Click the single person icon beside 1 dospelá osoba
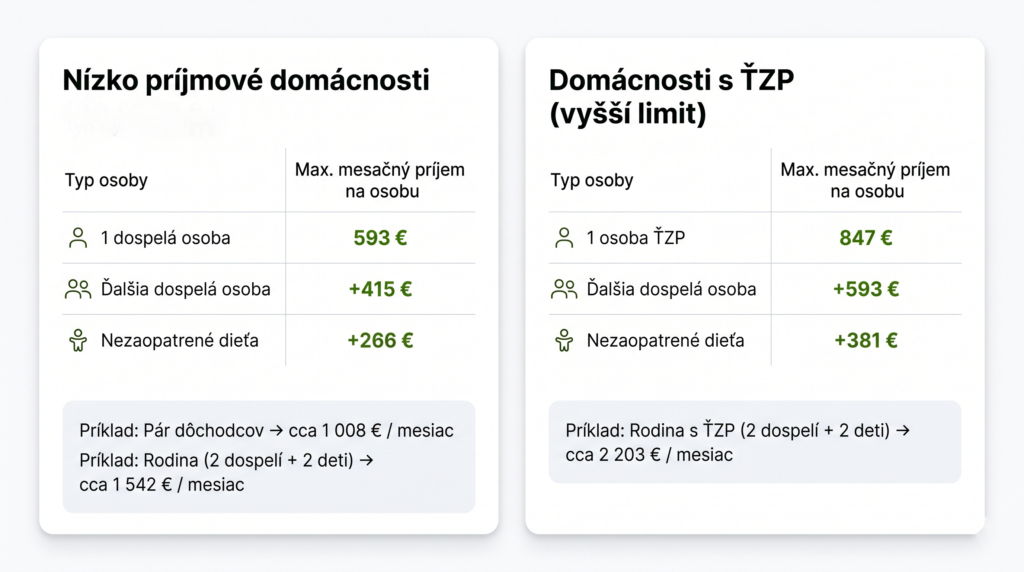The height and width of the screenshot is (572, 1024). tap(77, 238)
